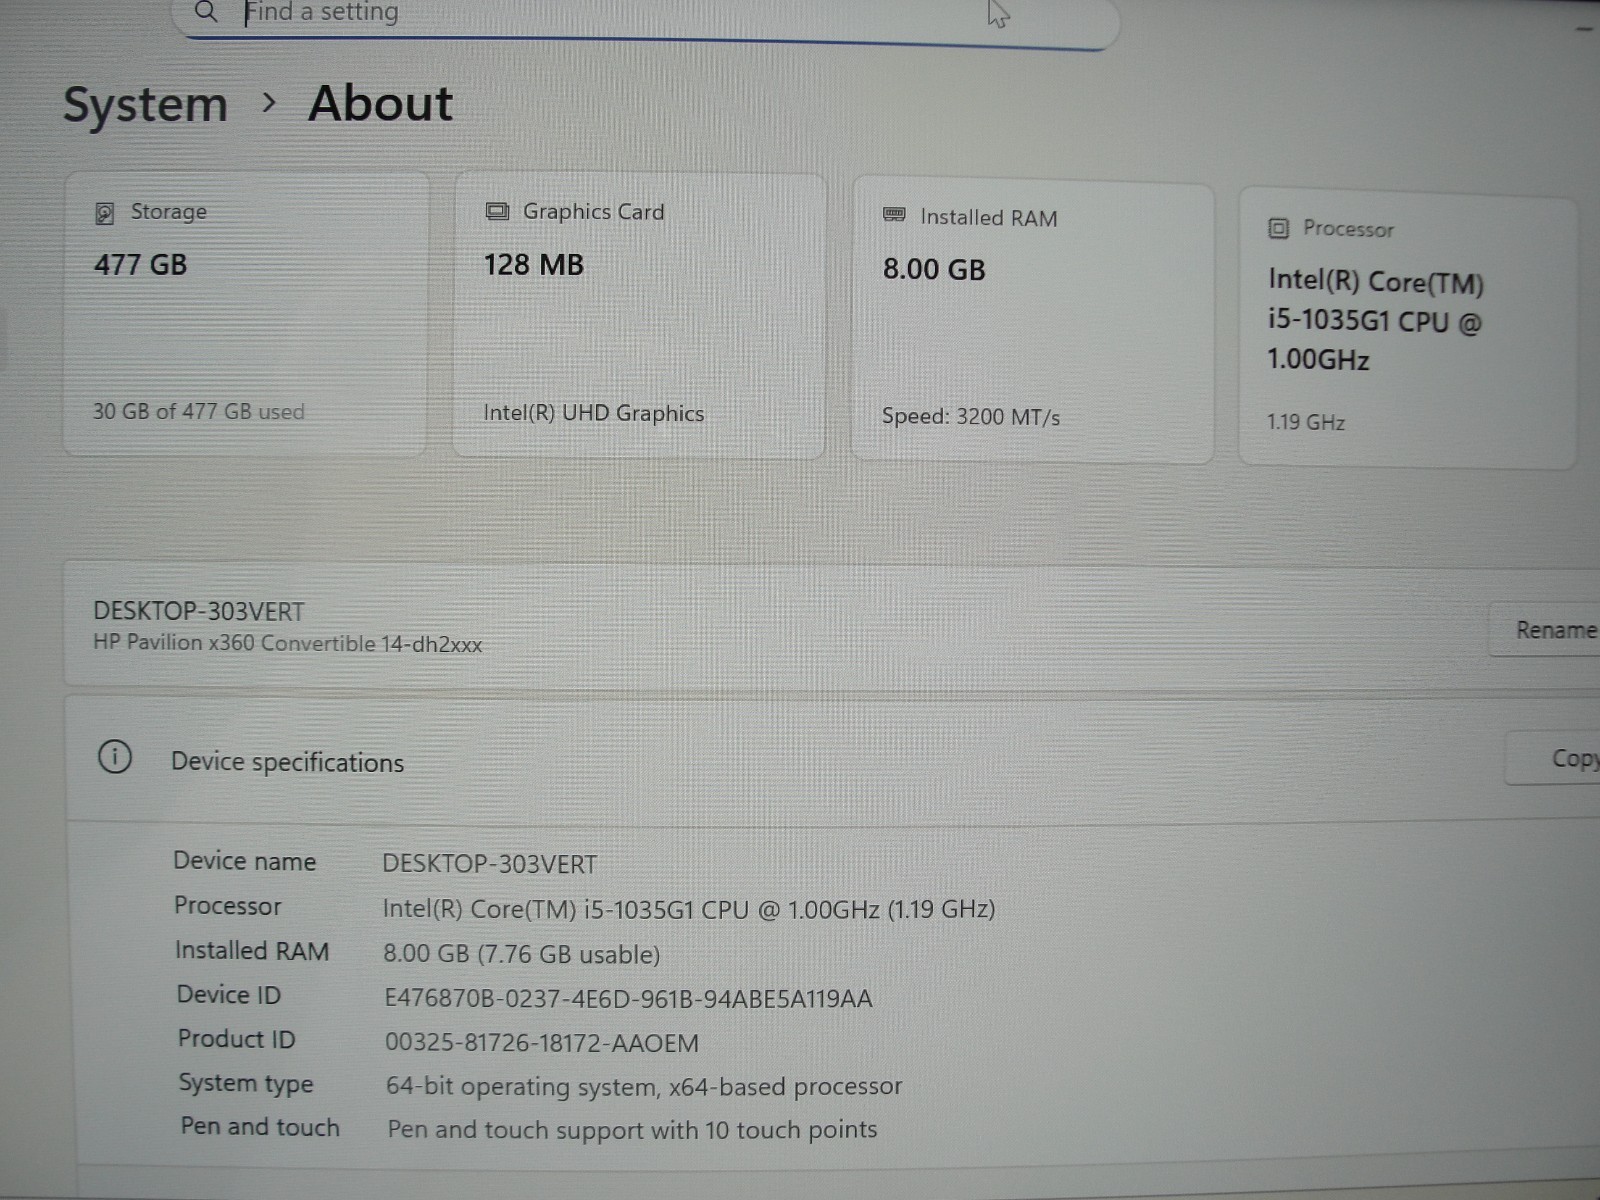The image size is (1600, 1200).
Task: Select 'HP Pavilion x360 Convertible 14-dh2xxx' text
Action: coord(288,643)
